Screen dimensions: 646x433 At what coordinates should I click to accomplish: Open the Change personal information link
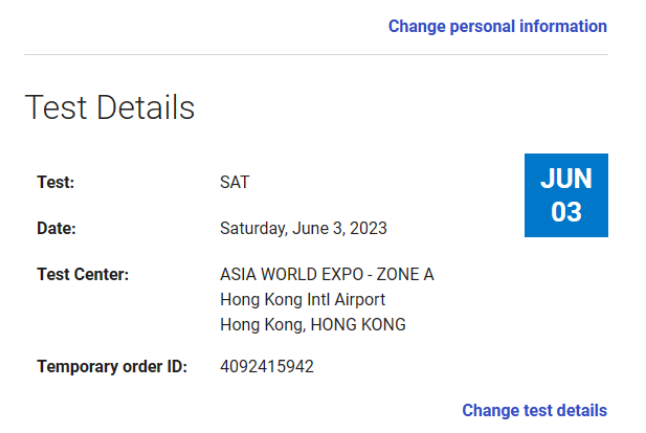click(497, 26)
